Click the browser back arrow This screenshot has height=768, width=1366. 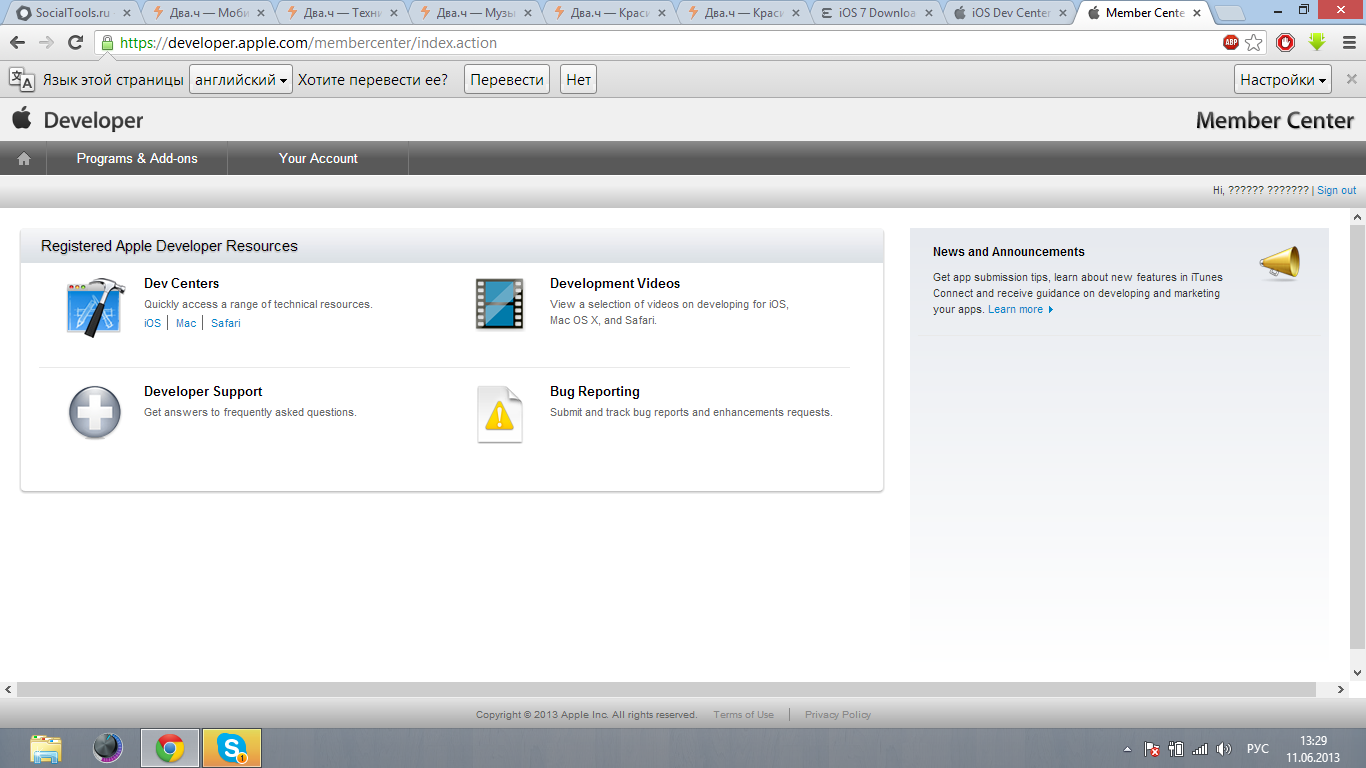pyautogui.click(x=17, y=43)
